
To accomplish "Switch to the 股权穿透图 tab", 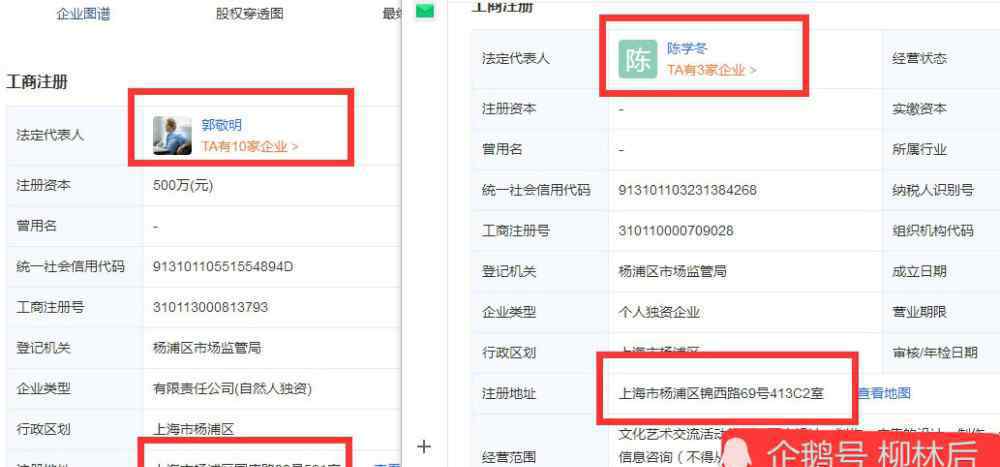I will click(249, 14).
